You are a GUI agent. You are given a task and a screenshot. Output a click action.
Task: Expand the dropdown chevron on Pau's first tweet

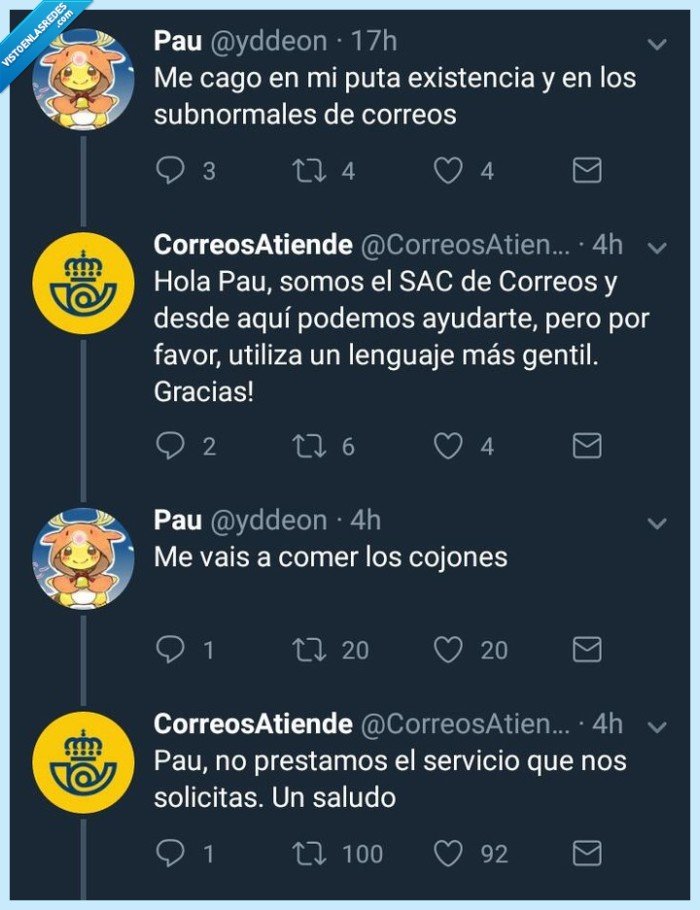[x=657, y=44]
